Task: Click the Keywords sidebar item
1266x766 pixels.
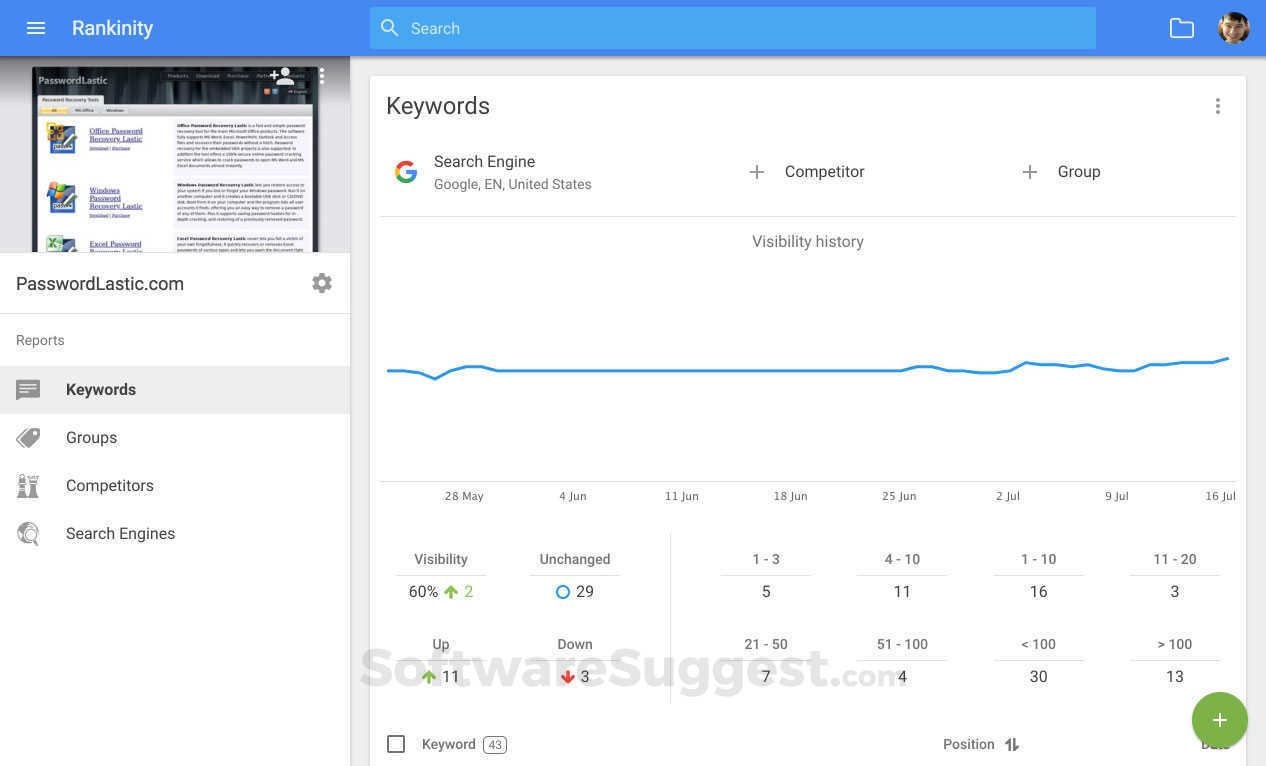Action: 100,390
